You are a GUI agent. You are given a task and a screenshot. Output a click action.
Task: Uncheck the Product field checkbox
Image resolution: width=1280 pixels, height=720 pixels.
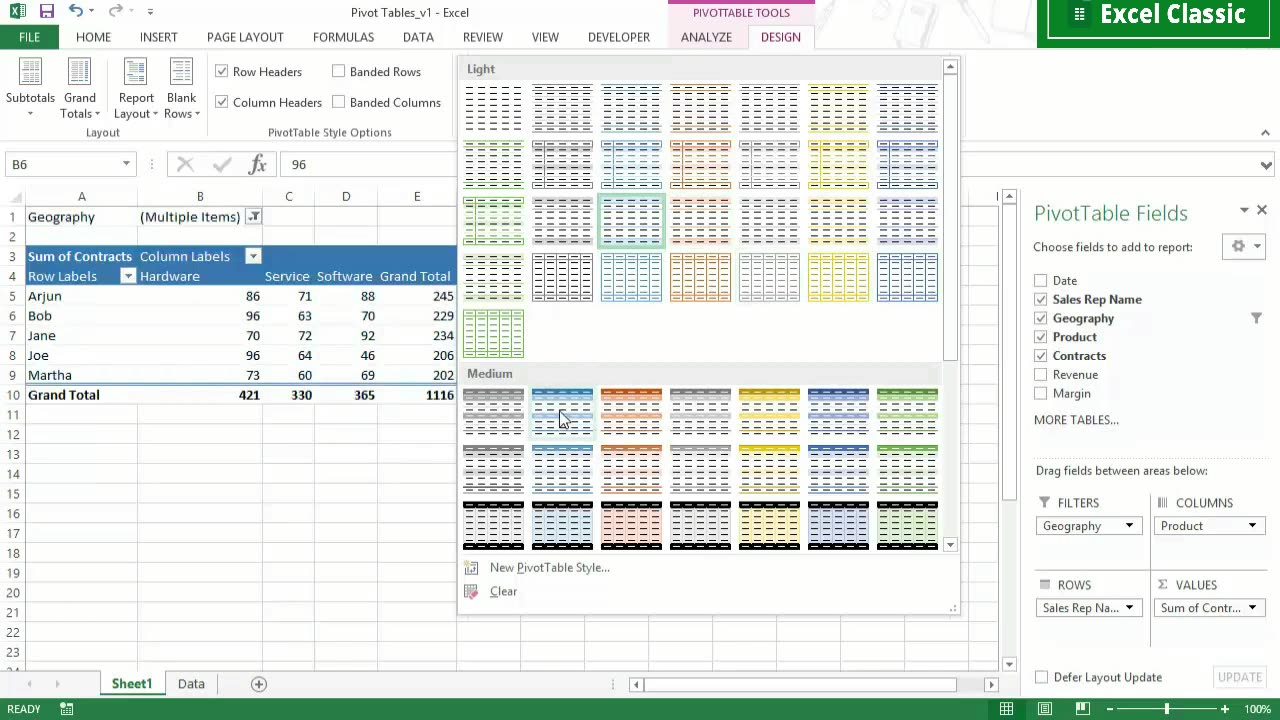pyautogui.click(x=1041, y=337)
